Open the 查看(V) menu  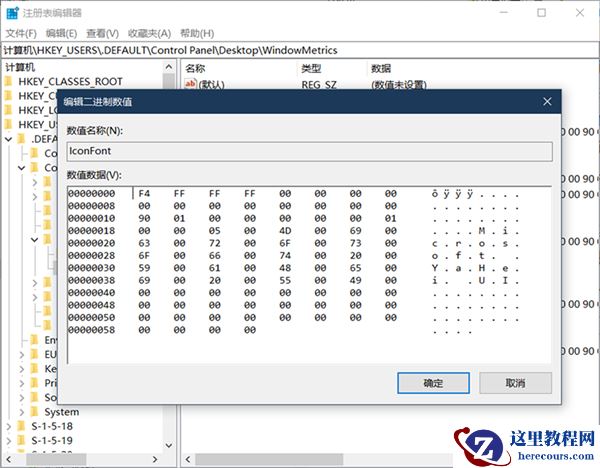pyautogui.click(x=102, y=34)
